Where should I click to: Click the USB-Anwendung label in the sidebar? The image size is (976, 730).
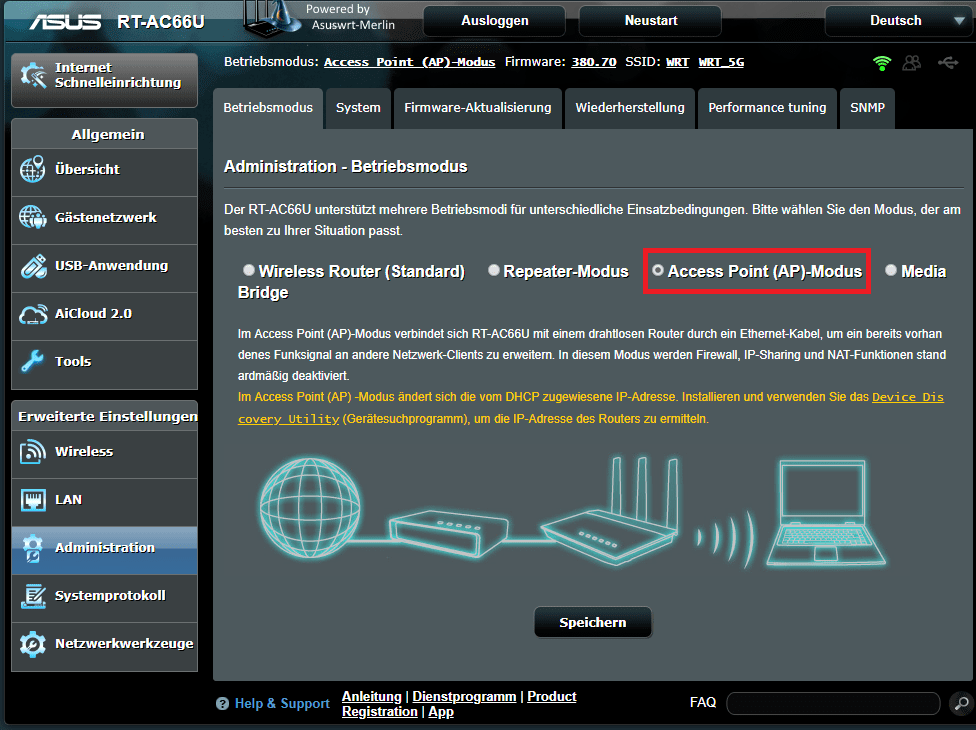[111, 266]
